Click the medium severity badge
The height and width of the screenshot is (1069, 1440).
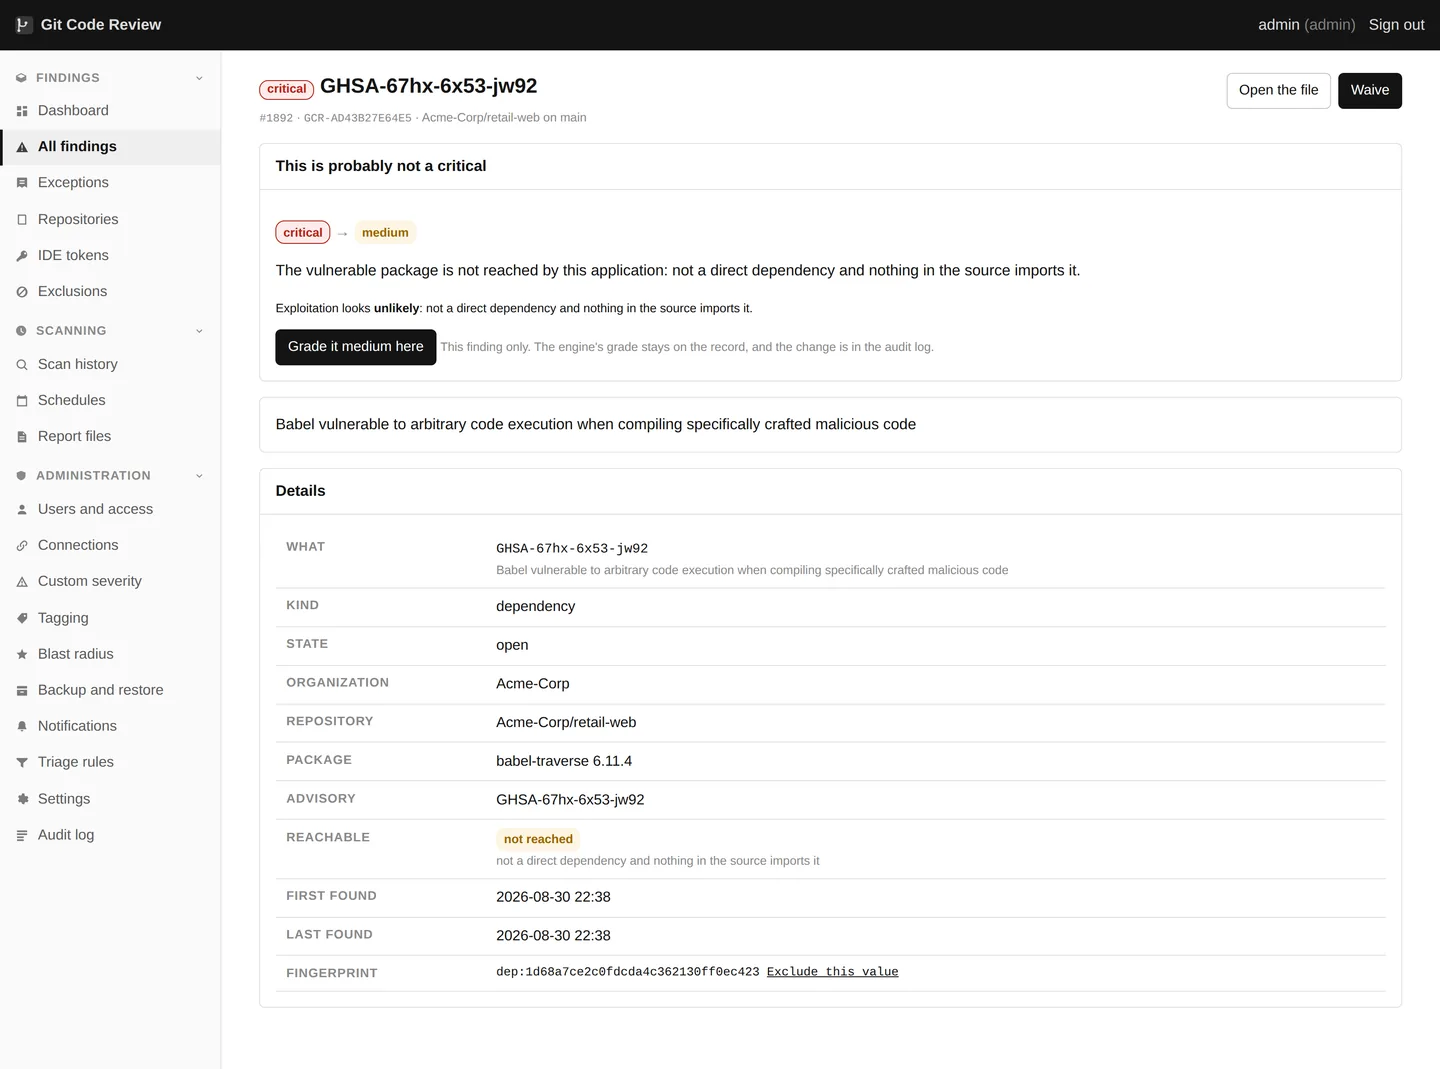[385, 233]
